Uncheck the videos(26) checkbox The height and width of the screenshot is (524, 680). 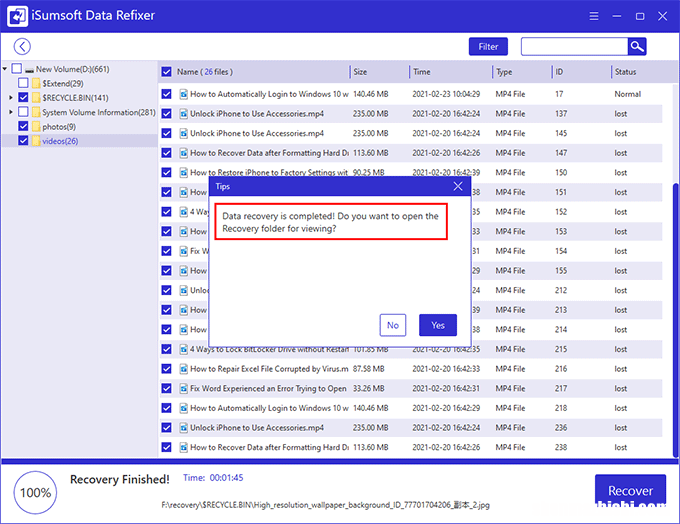tap(23, 141)
